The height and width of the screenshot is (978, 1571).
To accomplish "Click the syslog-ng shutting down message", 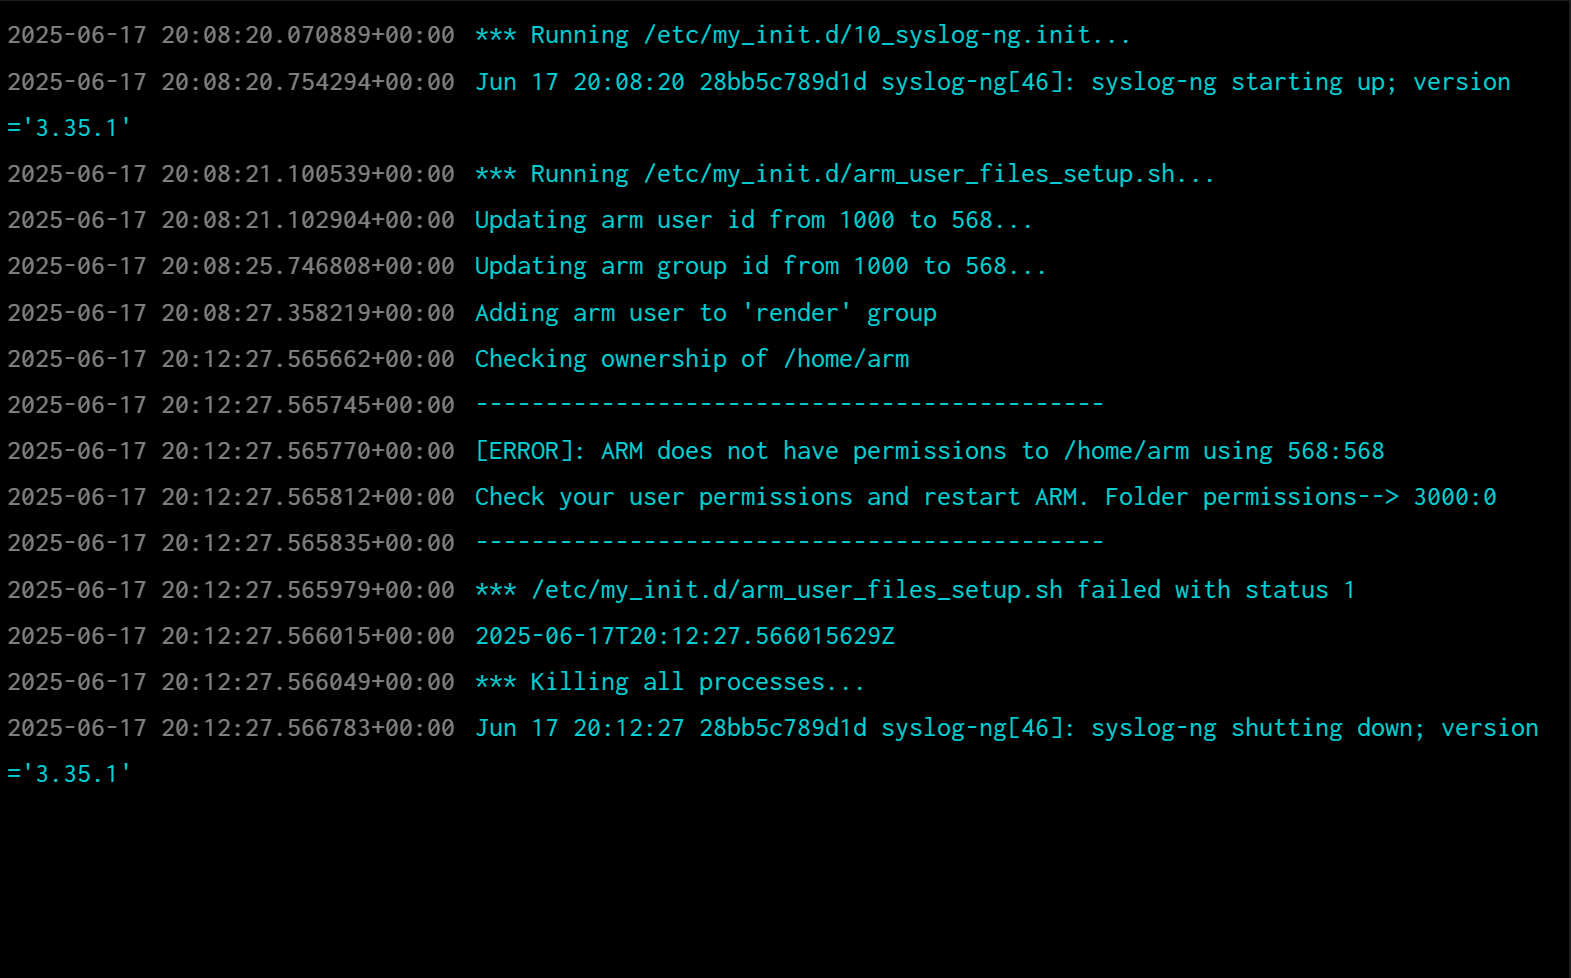I will click(x=1007, y=728).
